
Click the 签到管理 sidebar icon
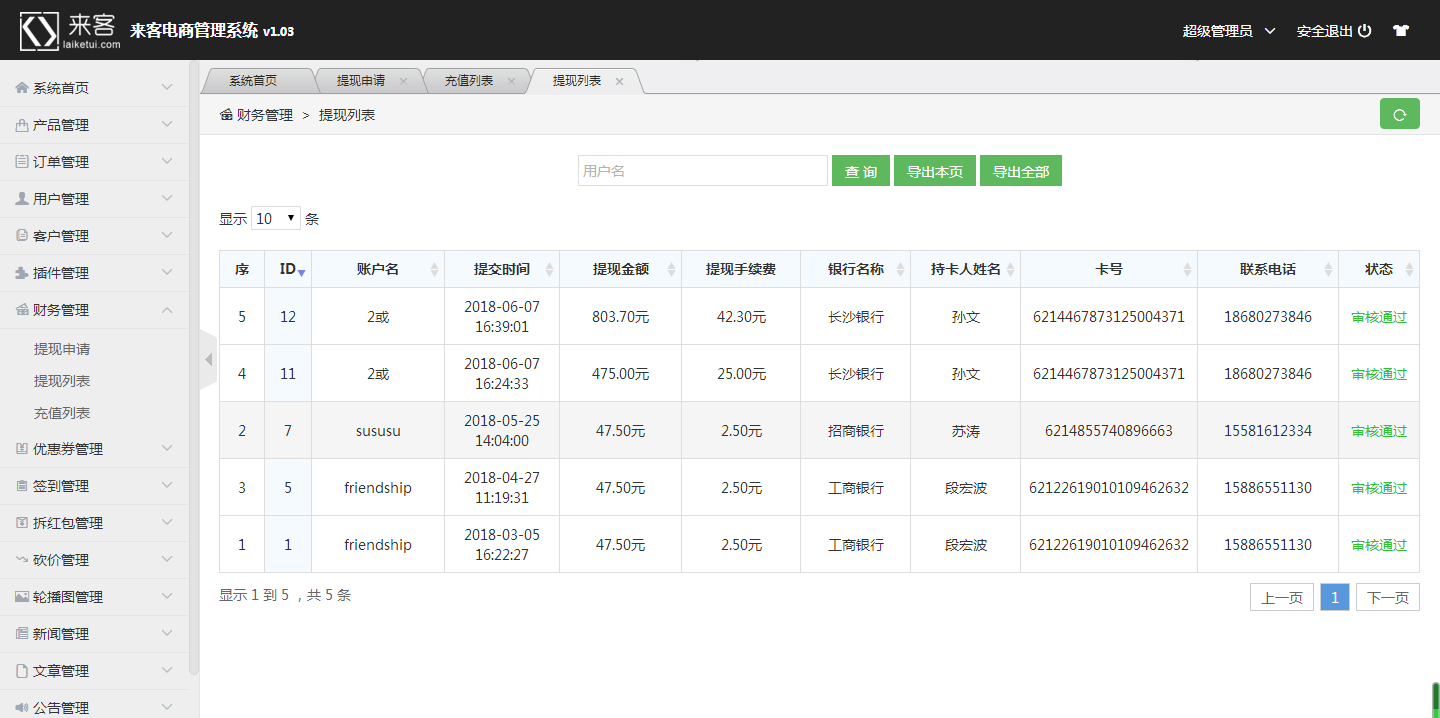point(22,486)
